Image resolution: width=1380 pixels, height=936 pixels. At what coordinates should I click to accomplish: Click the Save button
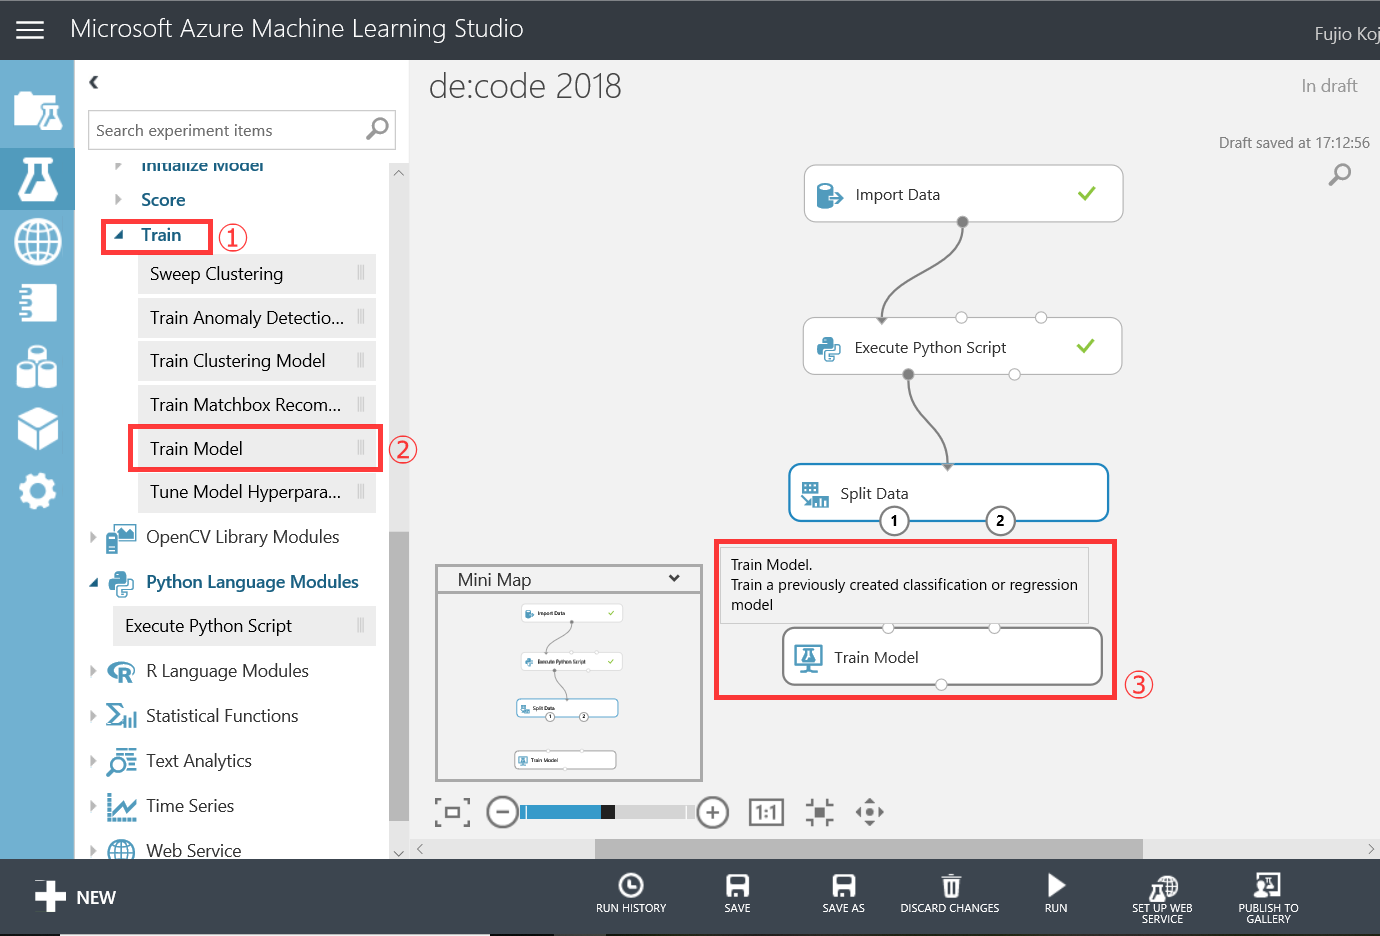737,893
